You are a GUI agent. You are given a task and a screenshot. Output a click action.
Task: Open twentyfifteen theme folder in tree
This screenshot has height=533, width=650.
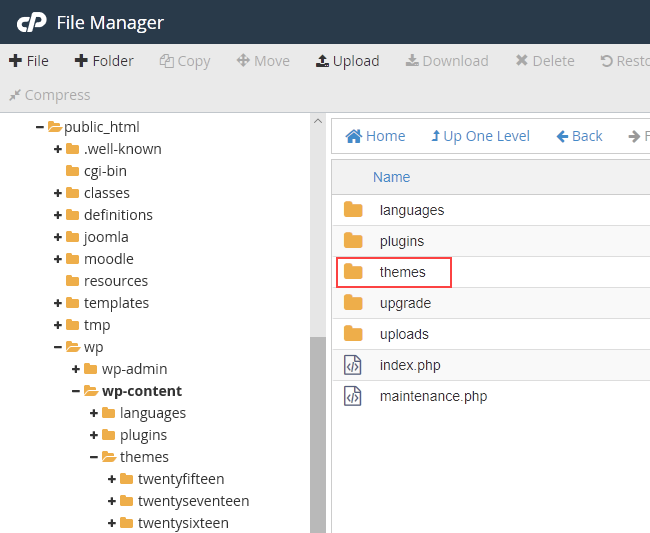[181, 479]
